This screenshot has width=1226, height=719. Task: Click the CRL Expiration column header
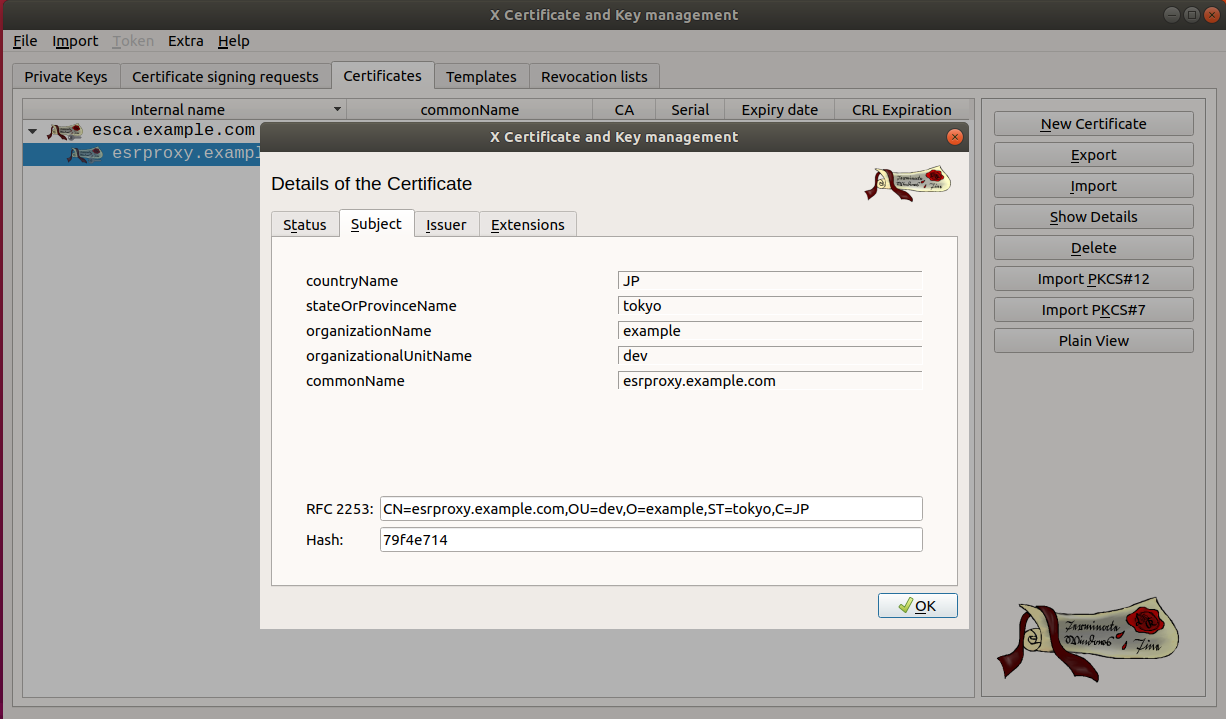(x=901, y=110)
